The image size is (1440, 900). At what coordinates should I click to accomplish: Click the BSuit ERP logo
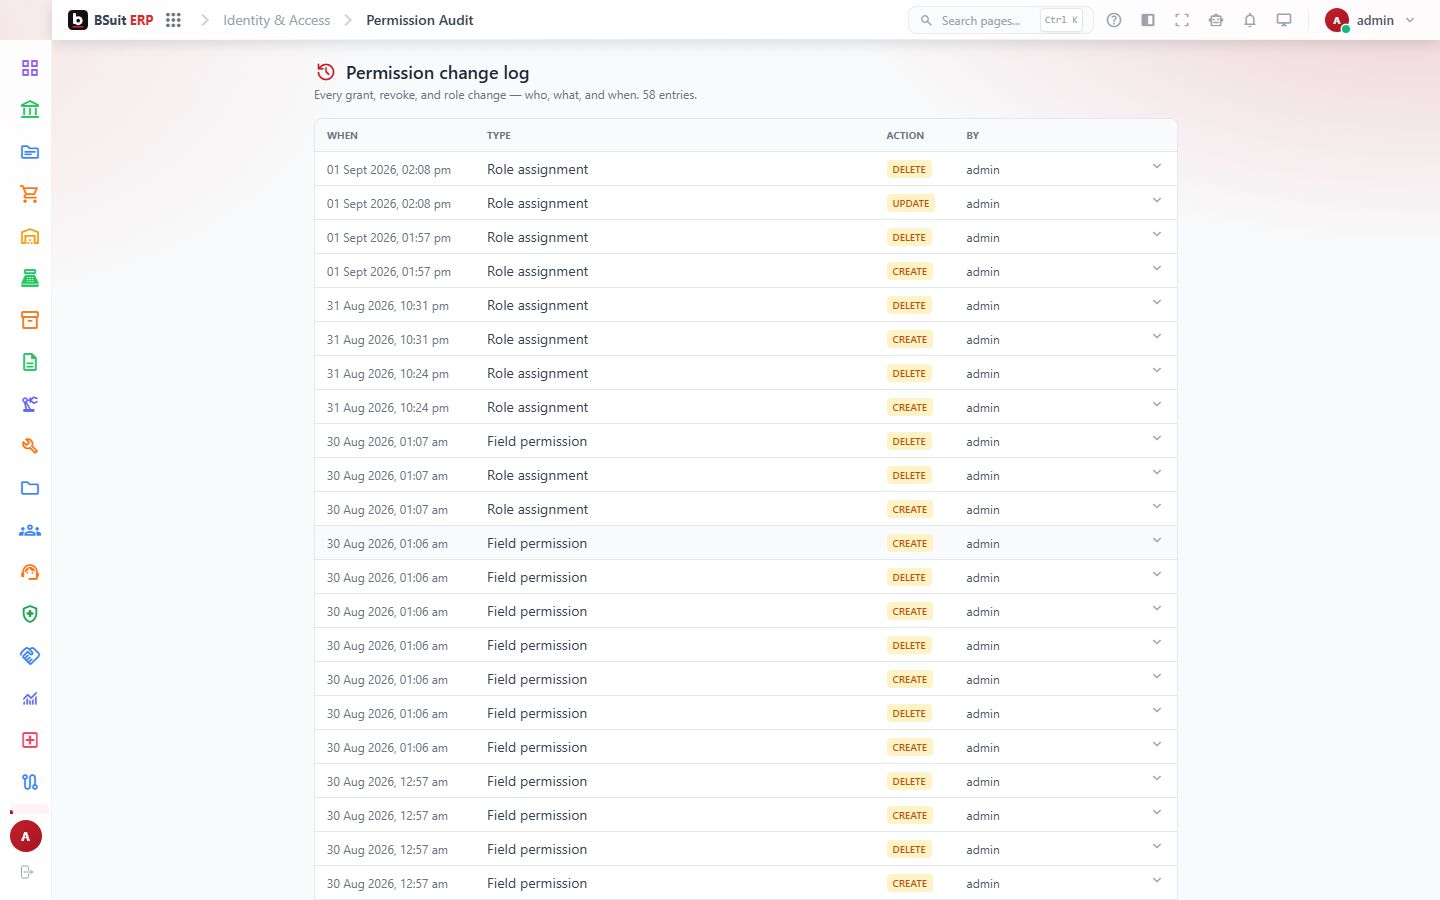pyautogui.click(x=111, y=20)
